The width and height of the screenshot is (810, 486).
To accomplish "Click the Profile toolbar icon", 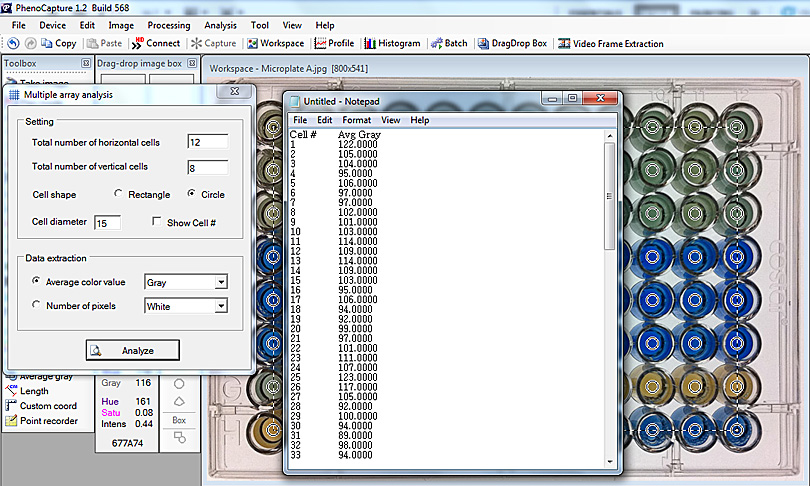I will (334, 43).
